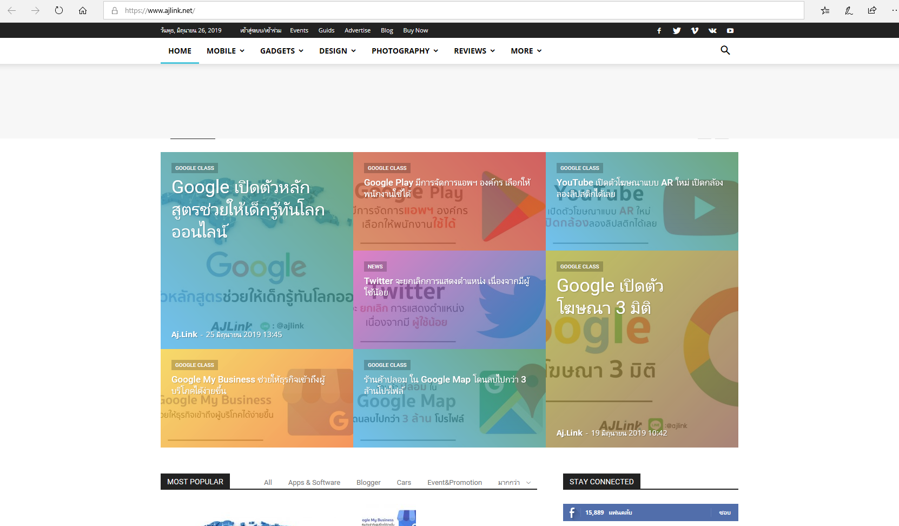Image resolution: width=899 pixels, height=526 pixels.
Task: Expand the MORE navigation menu
Action: point(525,51)
